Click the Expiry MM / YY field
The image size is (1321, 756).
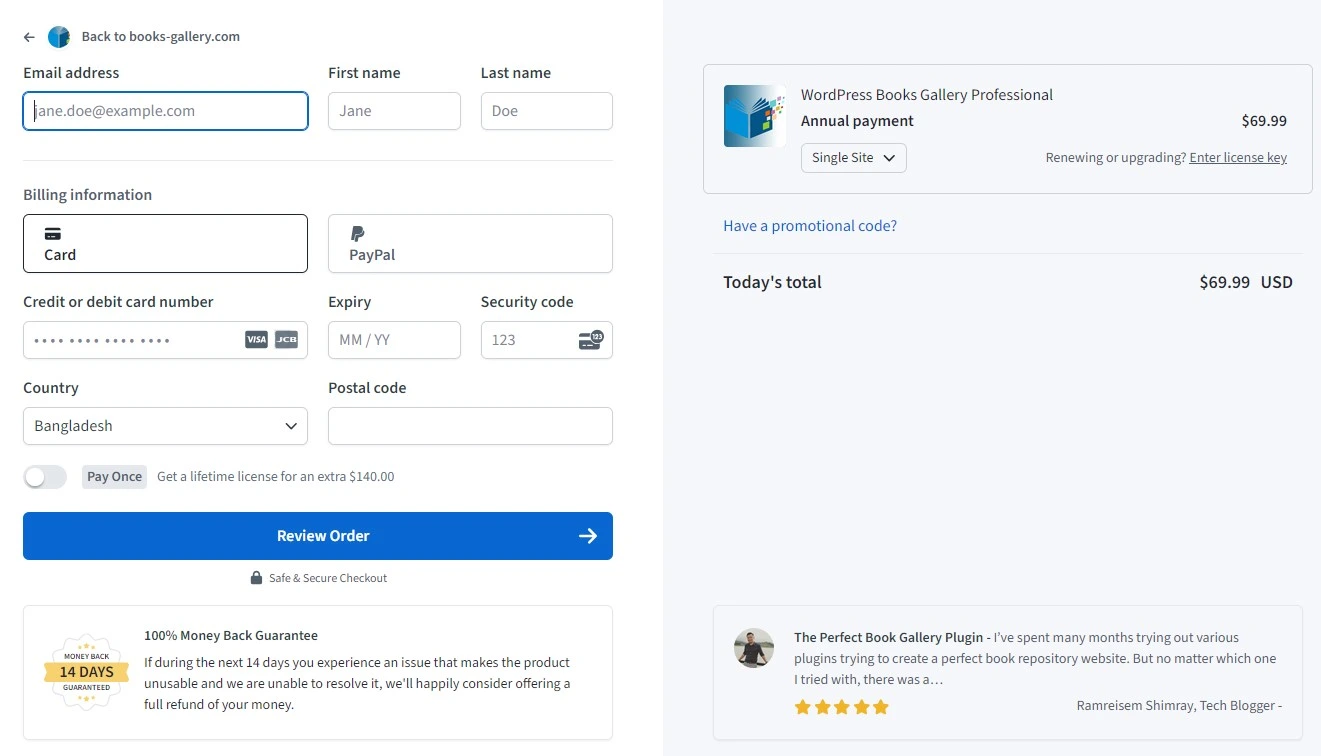pyautogui.click(x=394, y=340)
